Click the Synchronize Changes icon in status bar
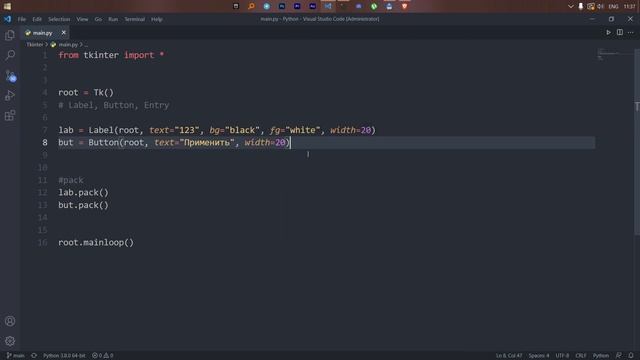 pos(34,356)
